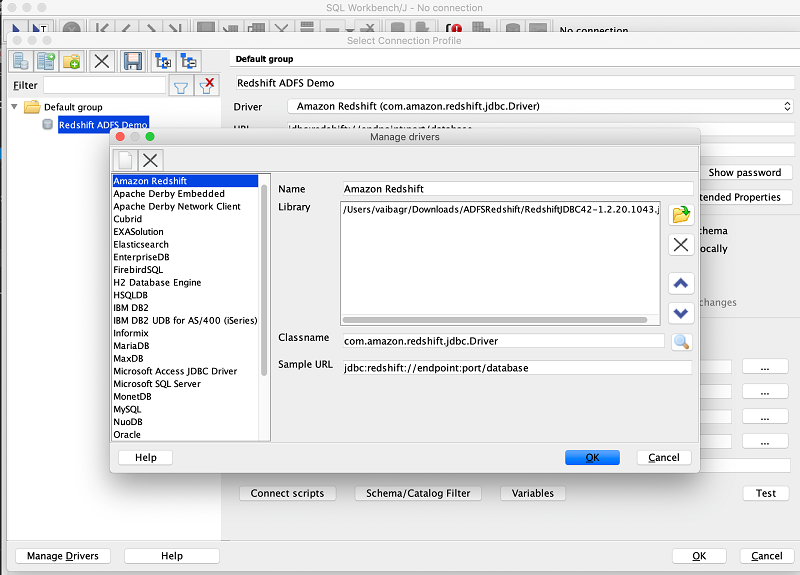Open the library file chooser folder icon
The height and width of the screenshot is (575, 800).
click(681, 214)
